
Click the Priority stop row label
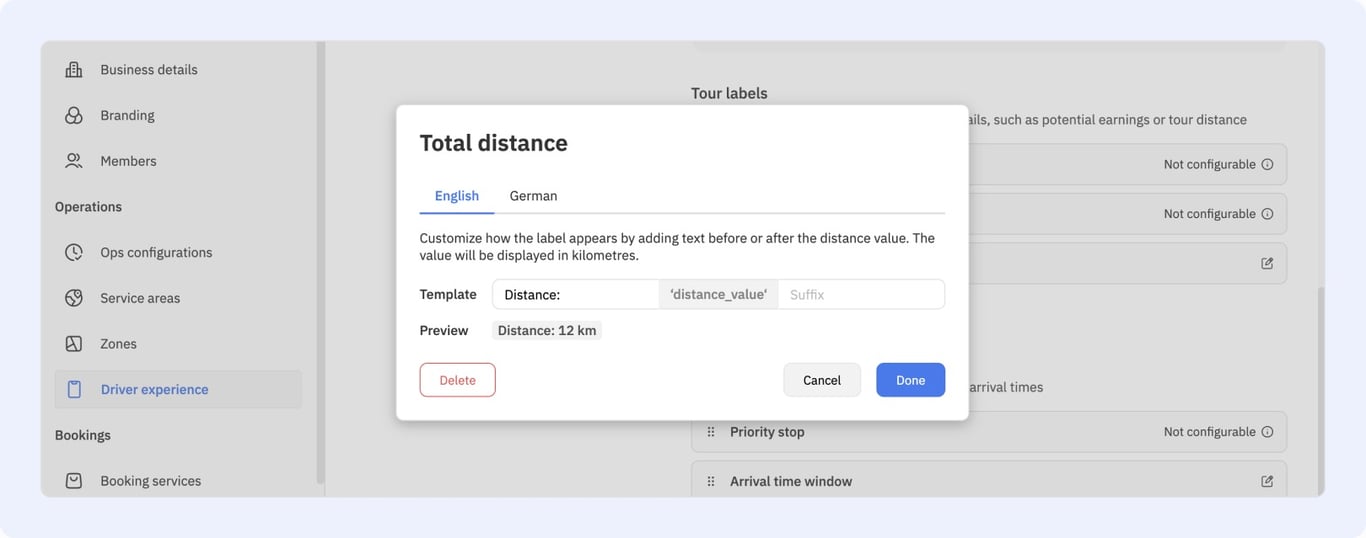point(767,432)
